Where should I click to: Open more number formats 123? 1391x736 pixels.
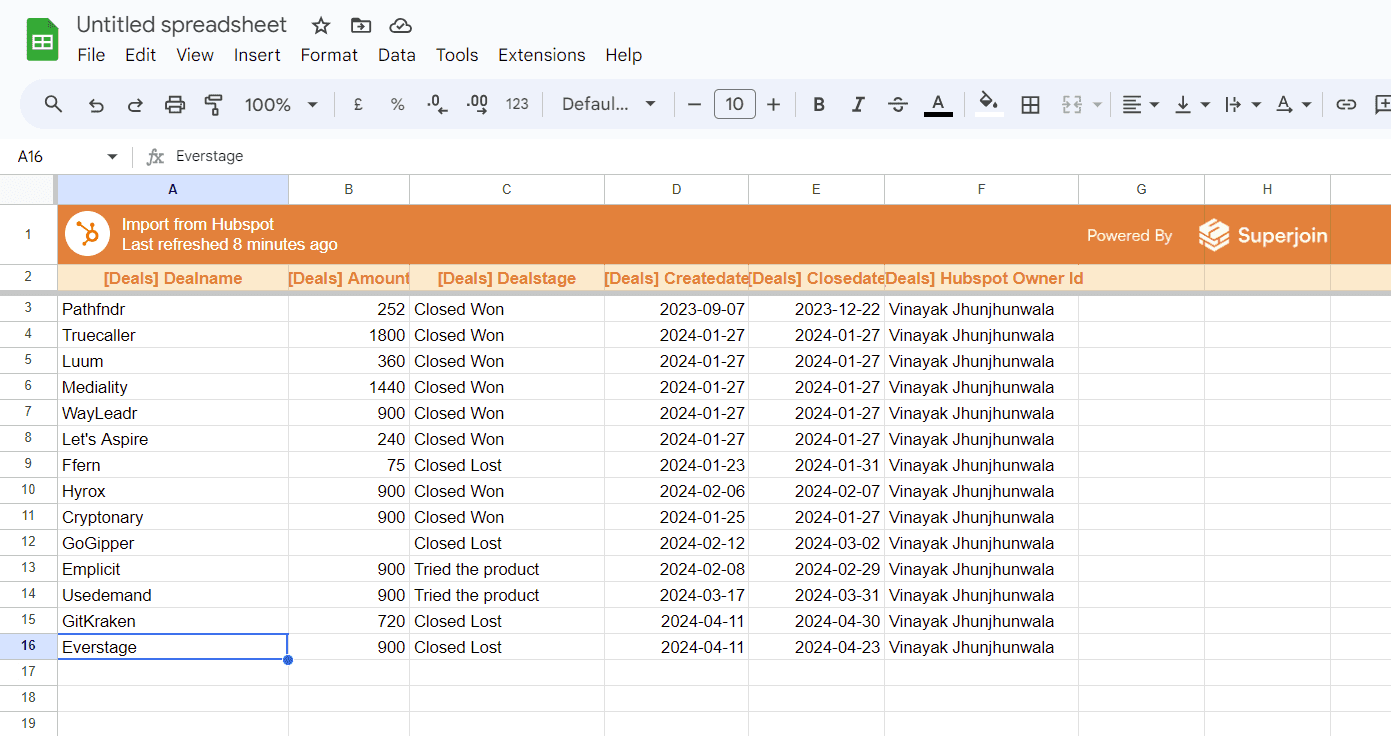click(517, 104)
